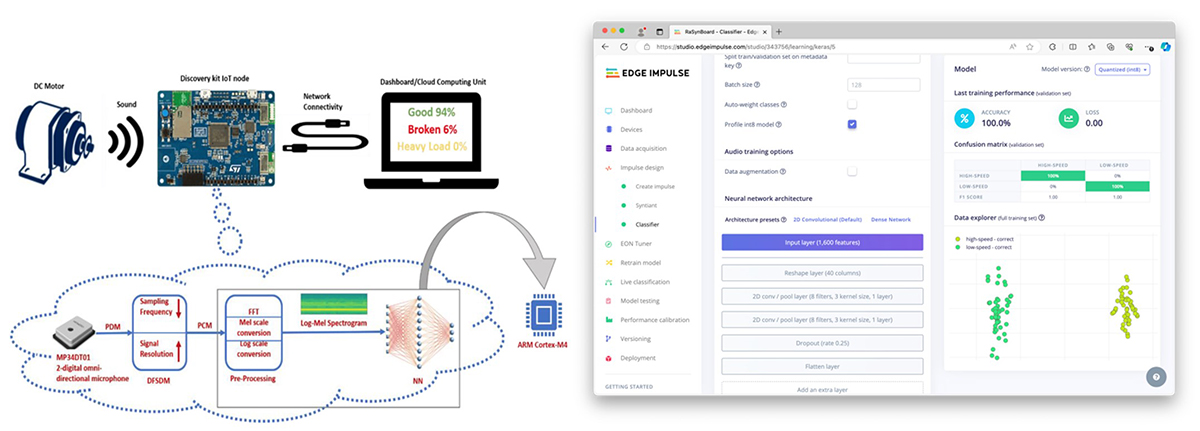Uncheck the Profile int8 model checkbox
1200x431 pixels.
coord(852,124)
